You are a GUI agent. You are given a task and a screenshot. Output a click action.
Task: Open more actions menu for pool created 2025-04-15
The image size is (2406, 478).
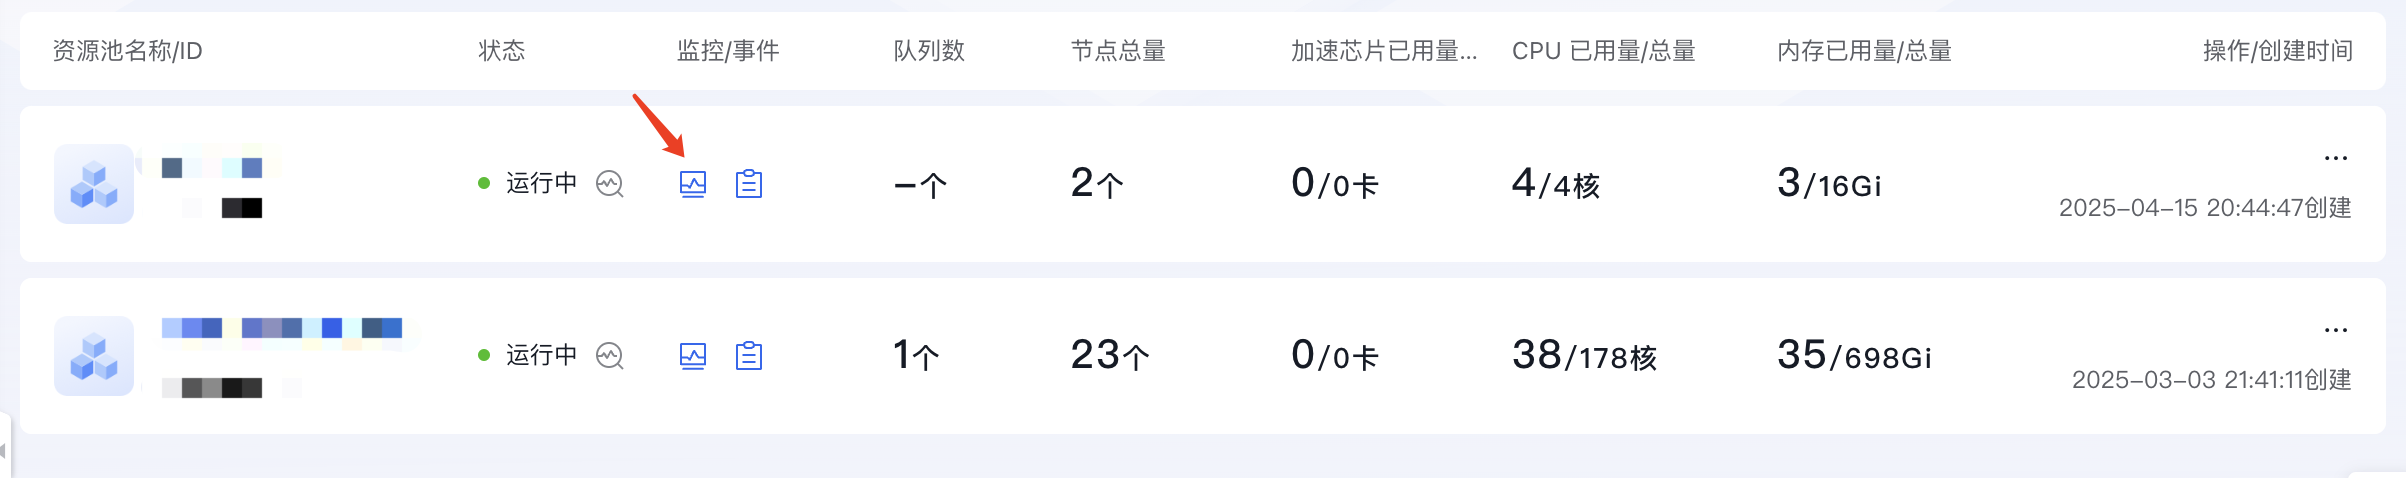click(x=2336, y=158)
